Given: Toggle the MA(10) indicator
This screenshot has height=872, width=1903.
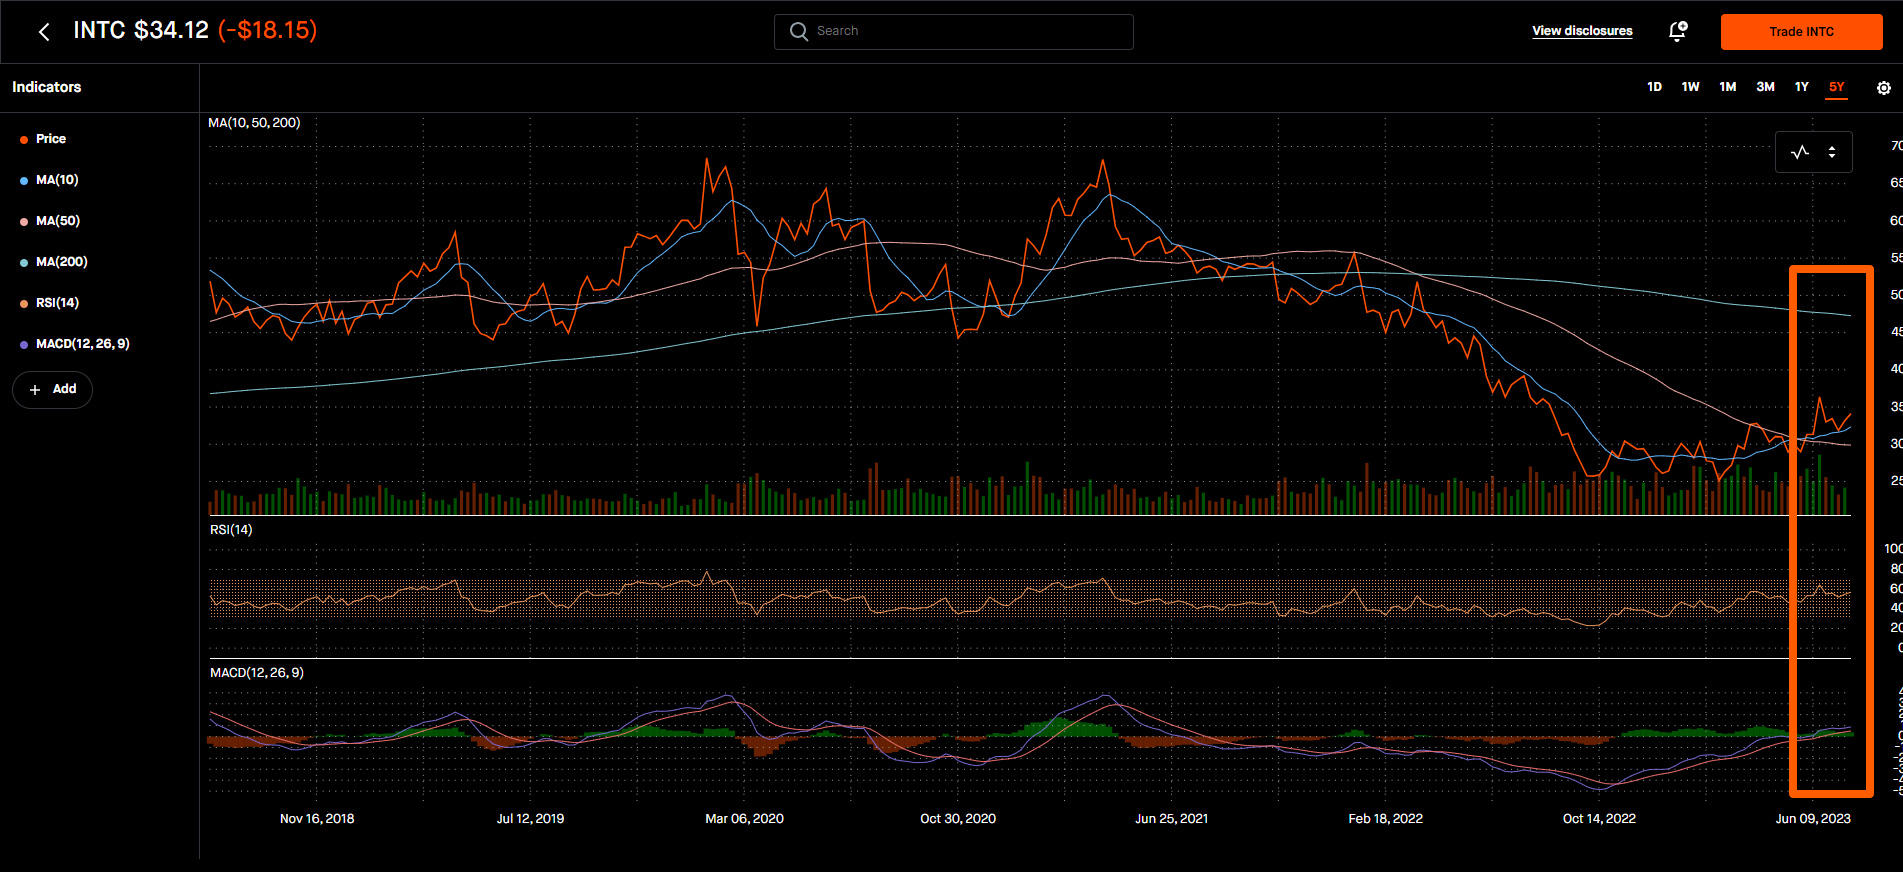Looking at the screenshot, I should (49, 180).
